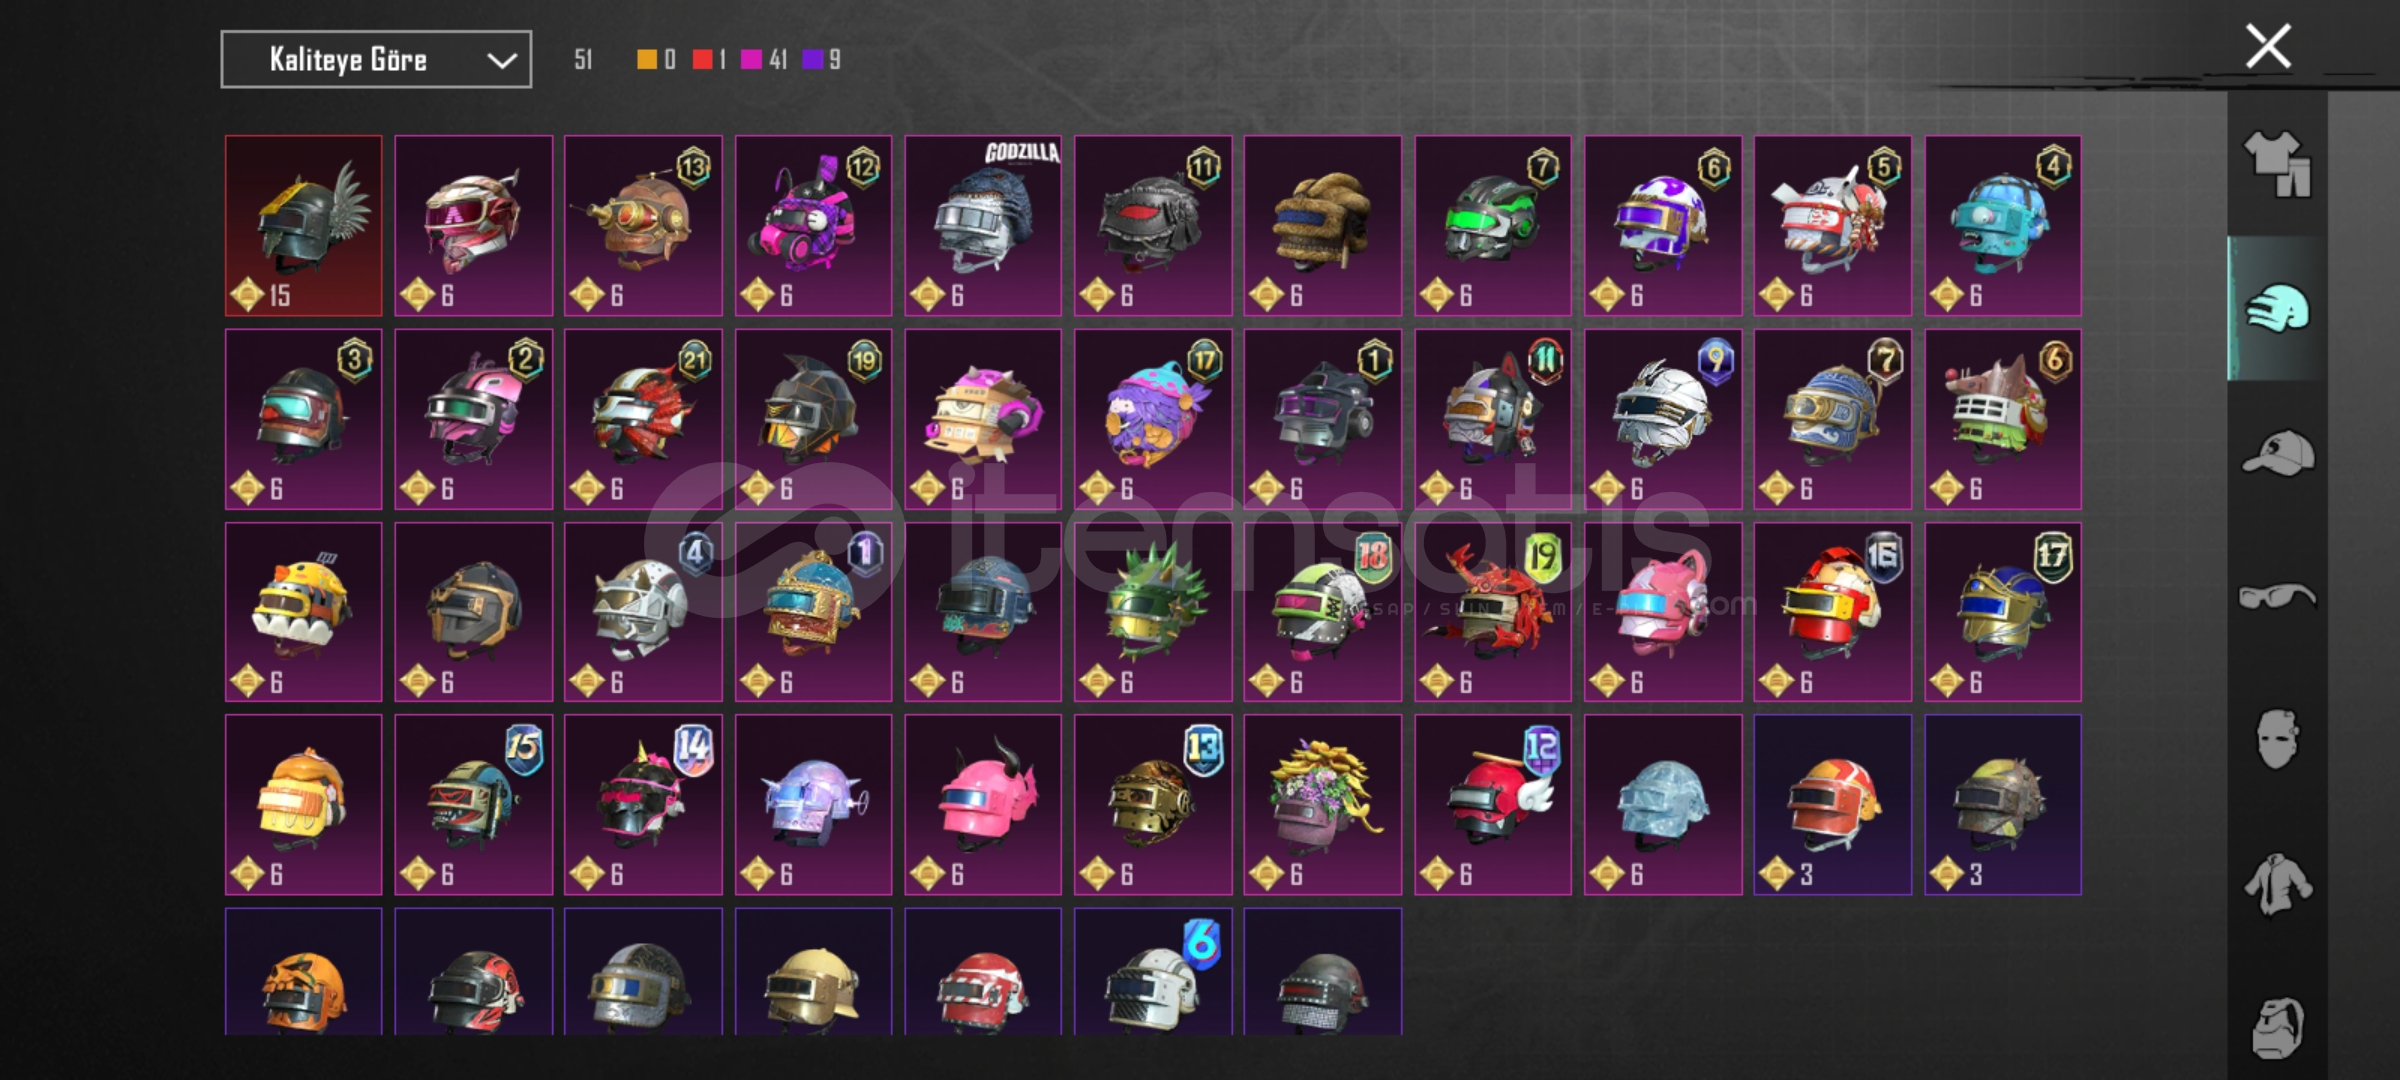Image resolution: width=2400 pixels, height=1080 pixels.
Task: Select the Godzilla helmet skin
Action: [983, 226]
